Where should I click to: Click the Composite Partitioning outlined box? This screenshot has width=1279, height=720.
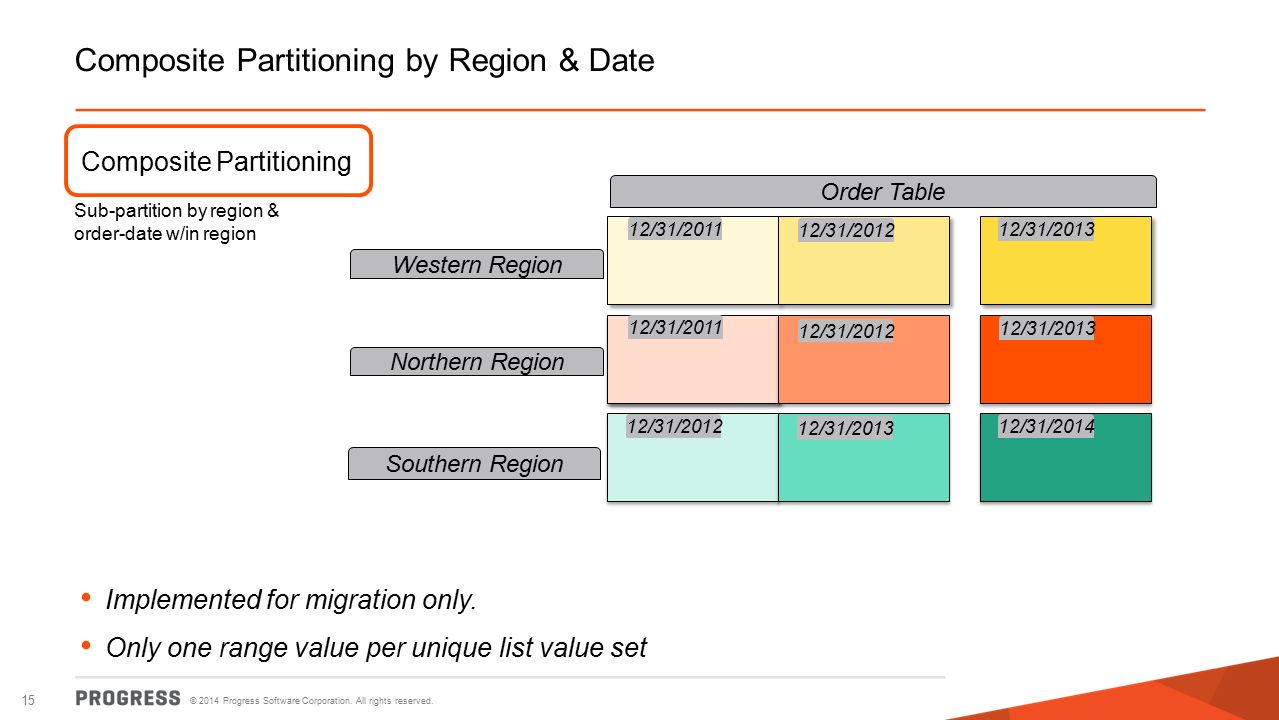[x=218, y=161]
